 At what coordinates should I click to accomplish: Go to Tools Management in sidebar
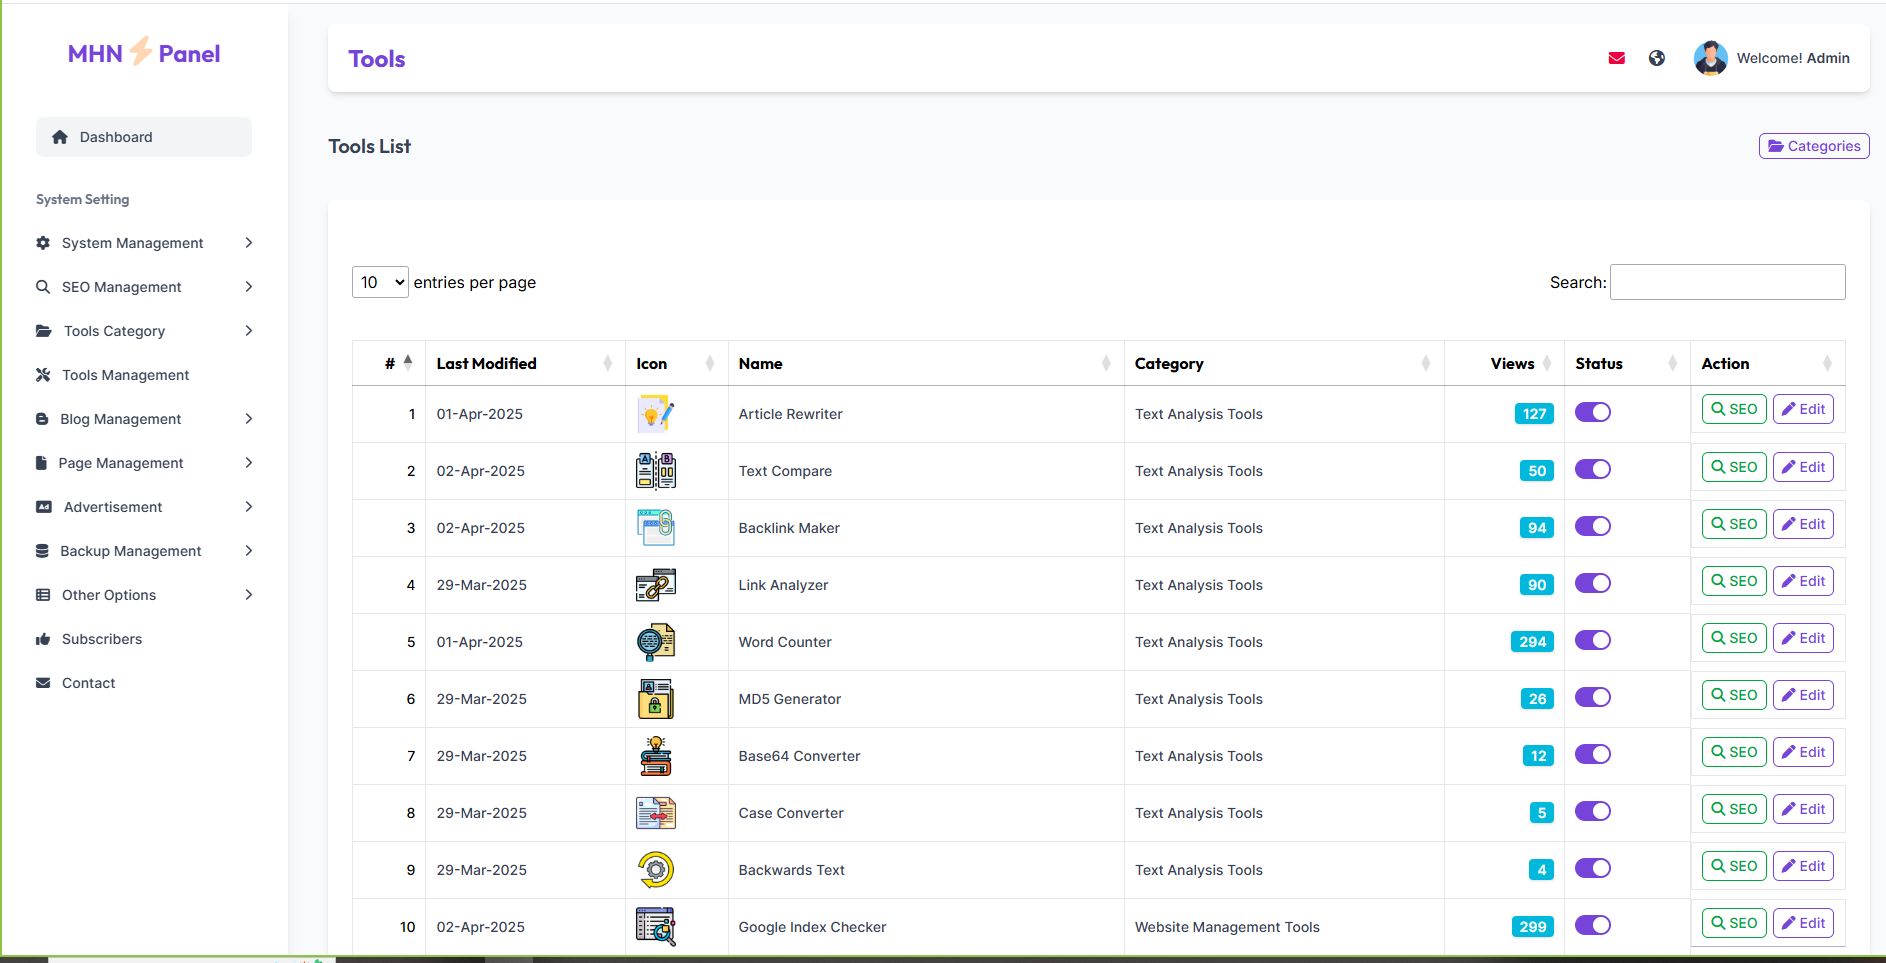pos(125,375)
